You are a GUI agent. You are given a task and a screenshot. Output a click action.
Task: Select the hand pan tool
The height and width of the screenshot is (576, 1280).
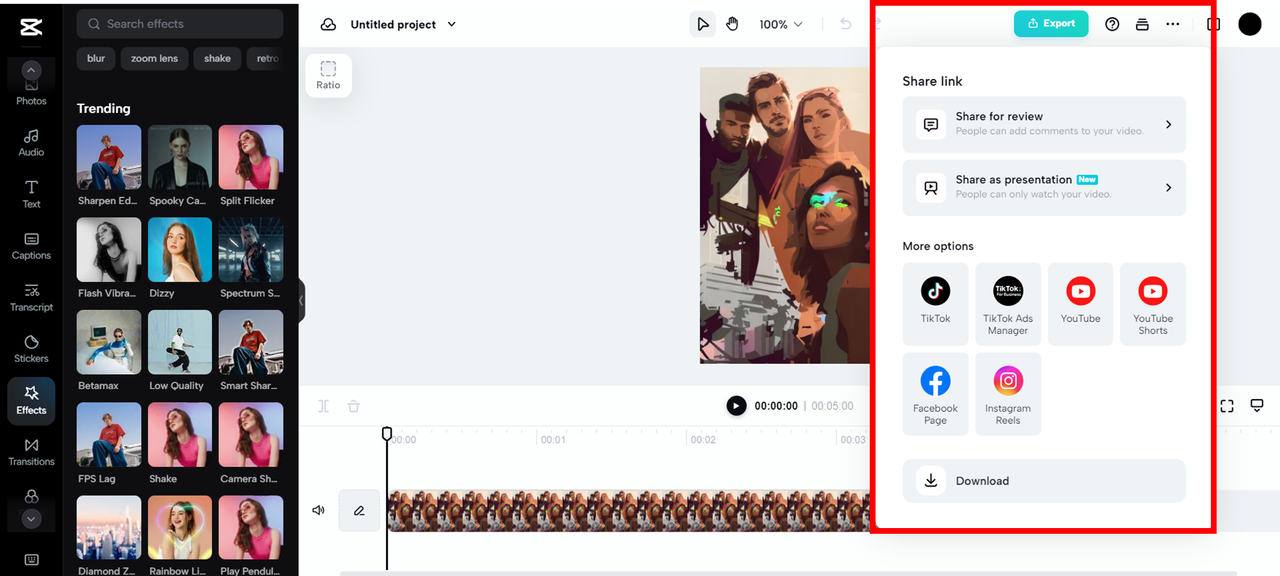[x=732, y=24]
